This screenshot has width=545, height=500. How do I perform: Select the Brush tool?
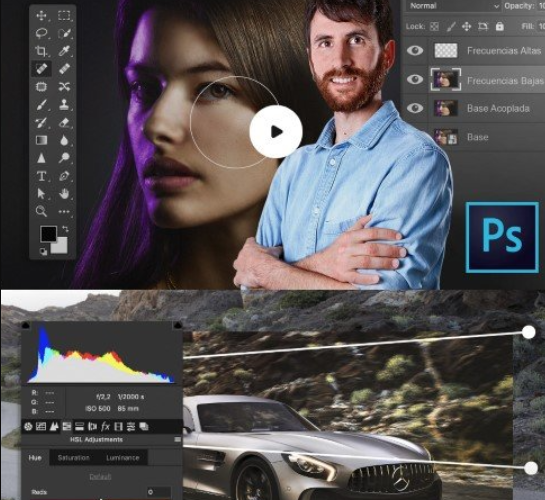coord(41,105)
